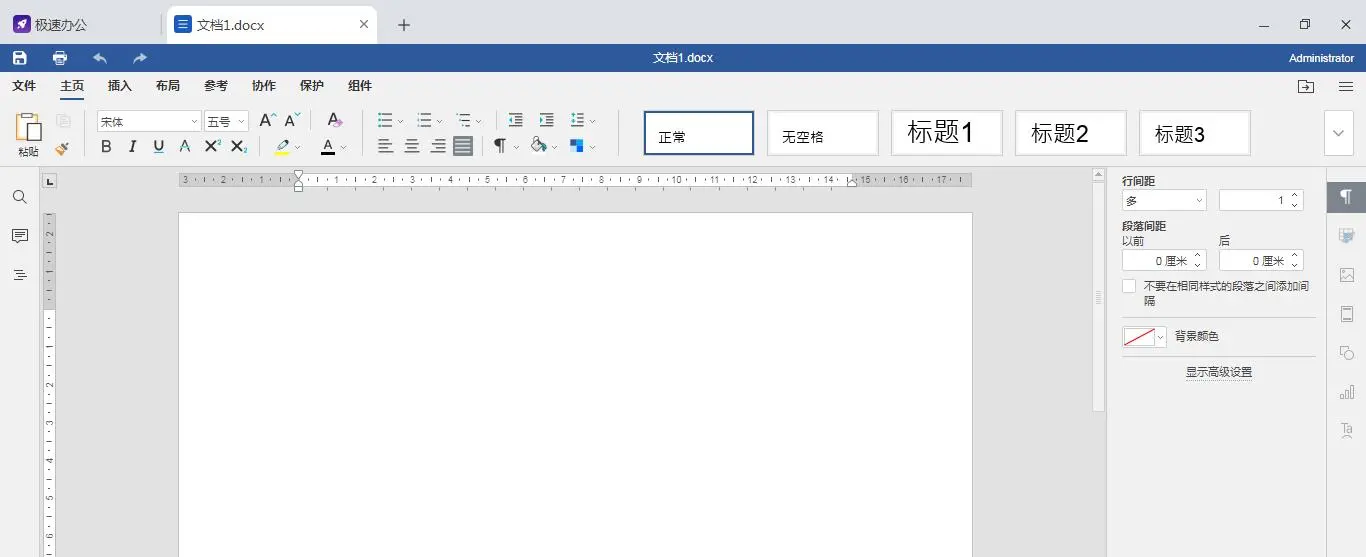The height and width of the screenshot is (557, 1366).
Task: Open the search sidebar icon
Action: [20, 197]
